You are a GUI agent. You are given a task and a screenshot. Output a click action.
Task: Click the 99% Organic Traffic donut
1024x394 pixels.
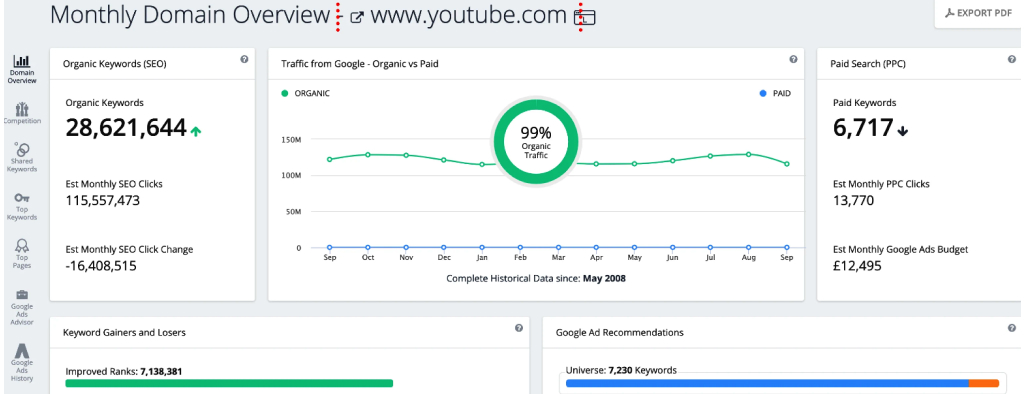536,142
